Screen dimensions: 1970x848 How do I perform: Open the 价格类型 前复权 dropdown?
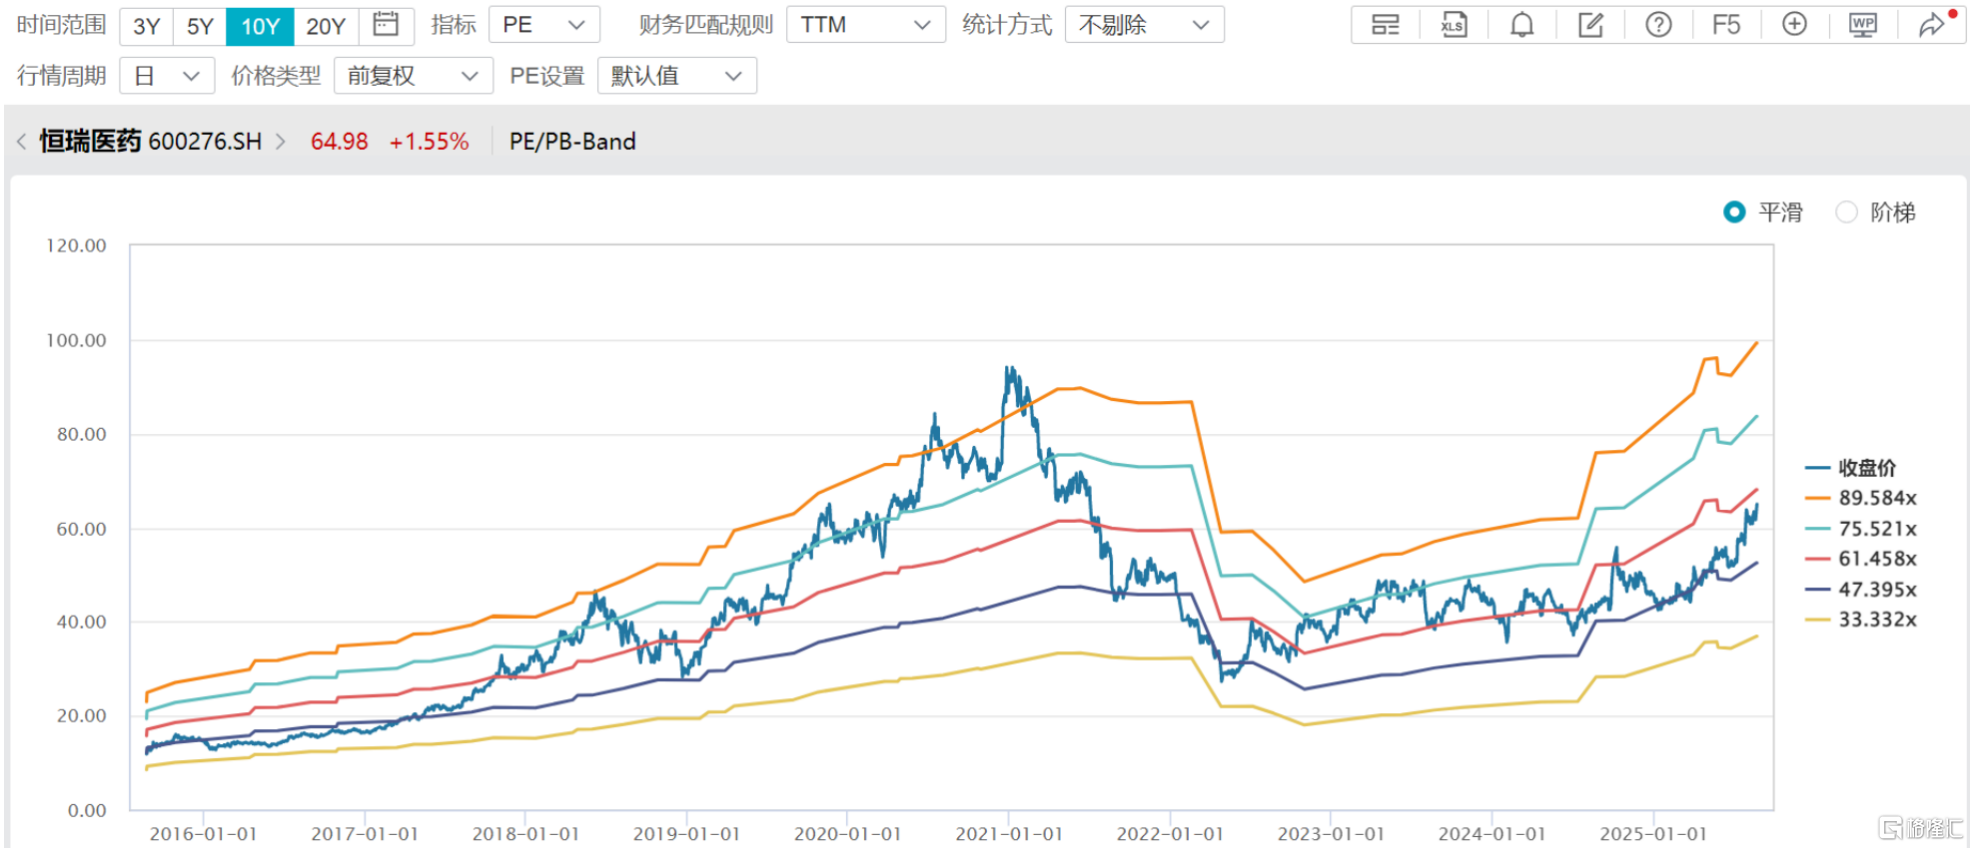coord(413,76)
